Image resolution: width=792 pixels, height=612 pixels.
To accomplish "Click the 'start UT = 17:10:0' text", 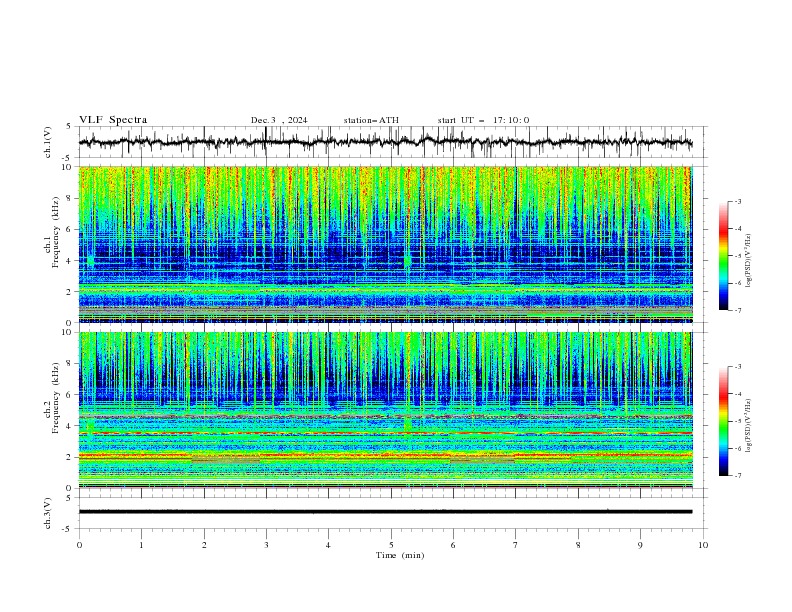I will point(483,120).
